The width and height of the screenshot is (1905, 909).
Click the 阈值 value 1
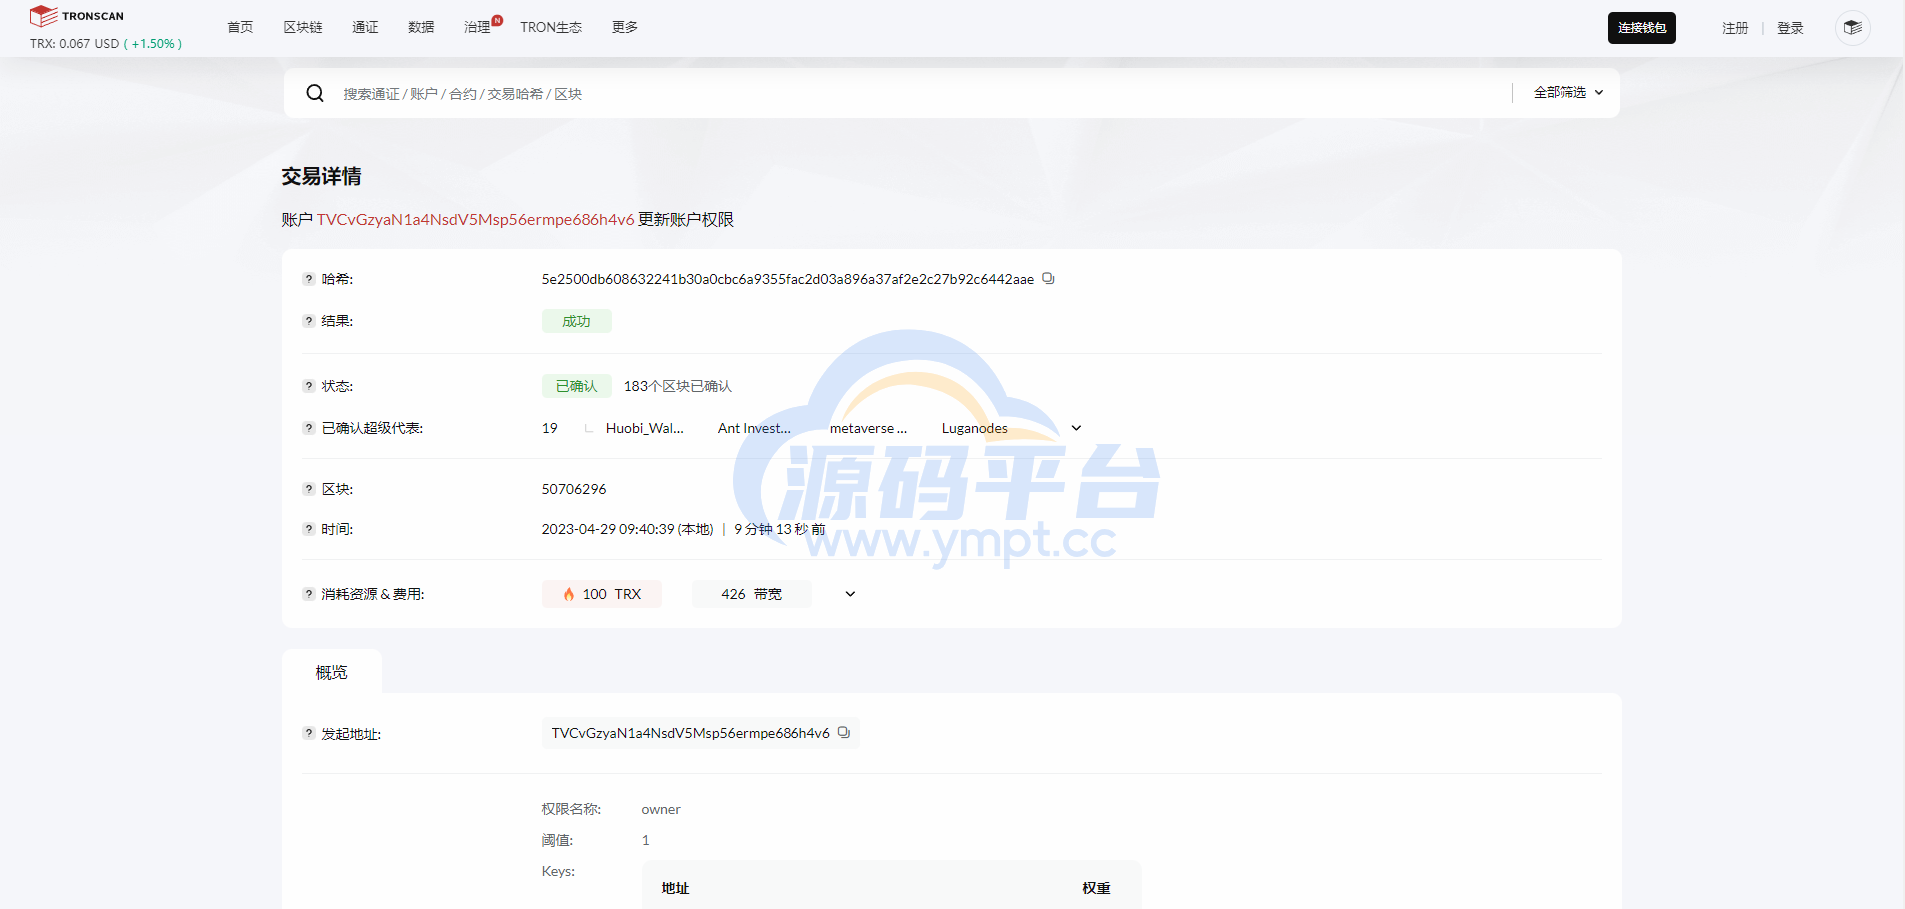click(646, 840)
